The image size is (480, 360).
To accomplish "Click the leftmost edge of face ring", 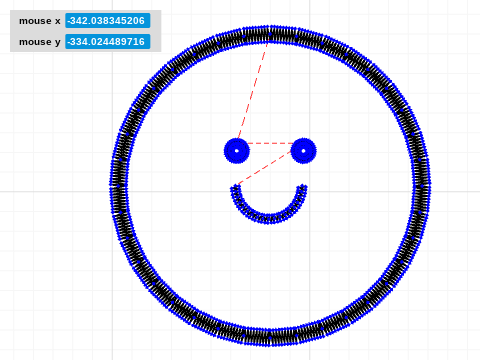I will [118, 186].
